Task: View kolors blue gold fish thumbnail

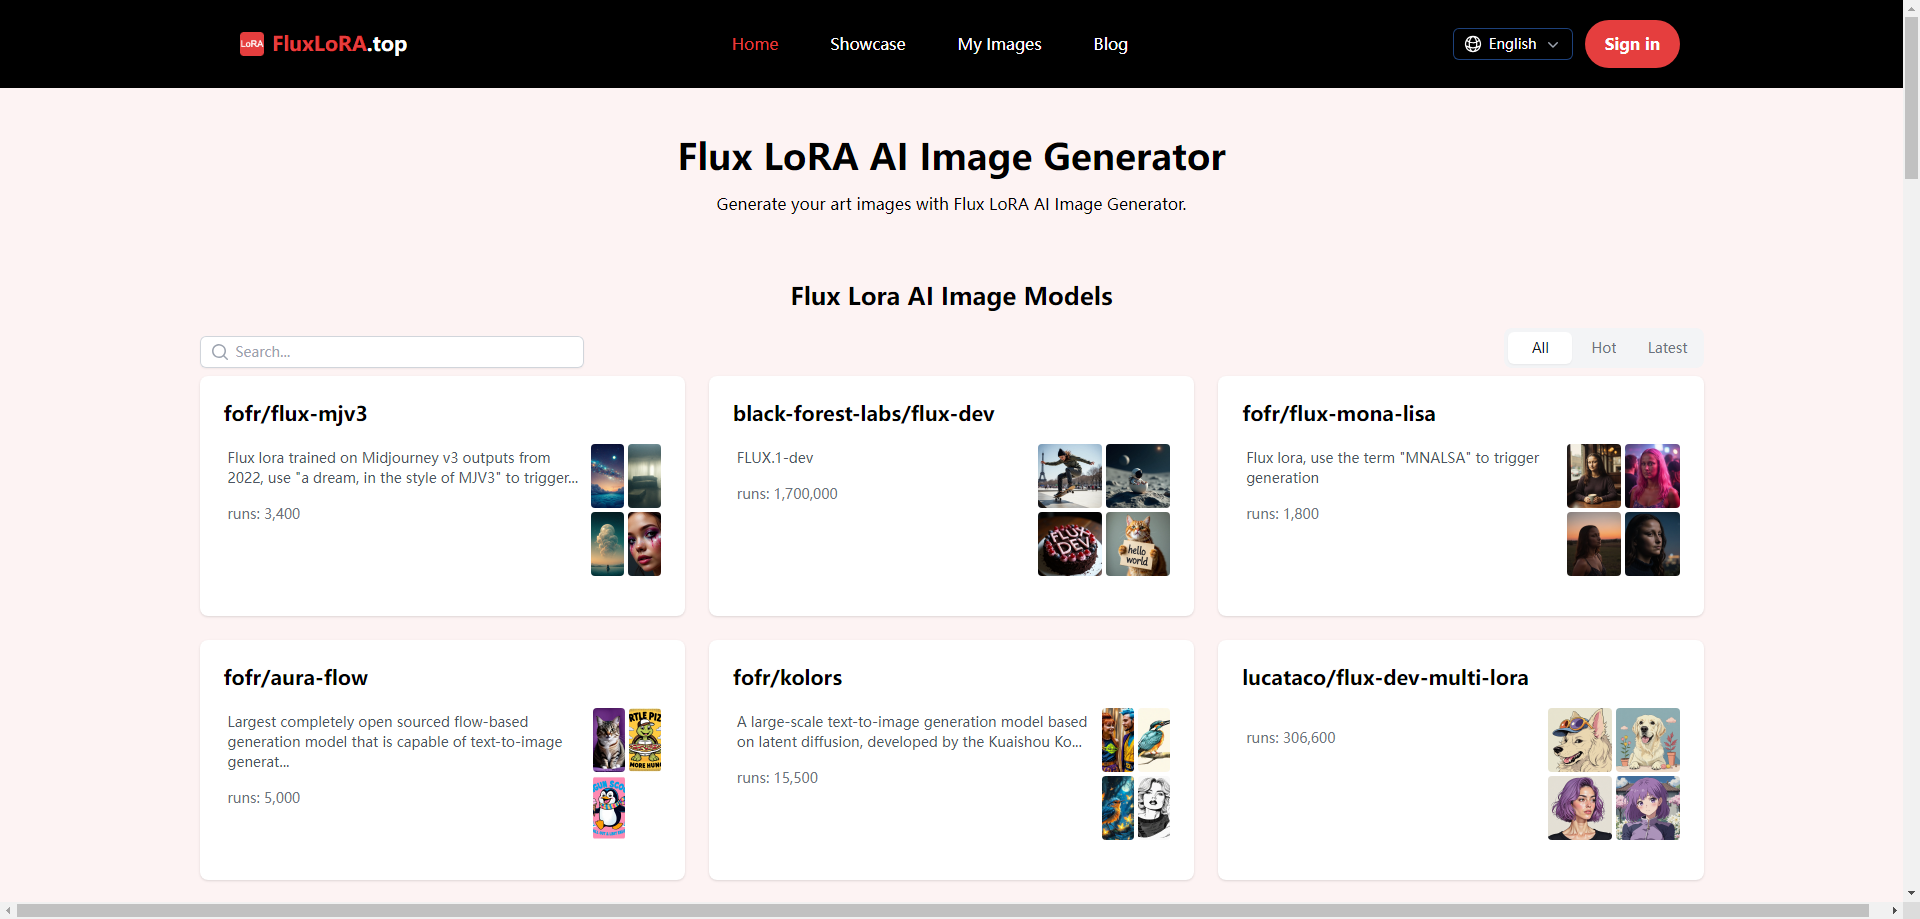Action: tap(1118, 808)
